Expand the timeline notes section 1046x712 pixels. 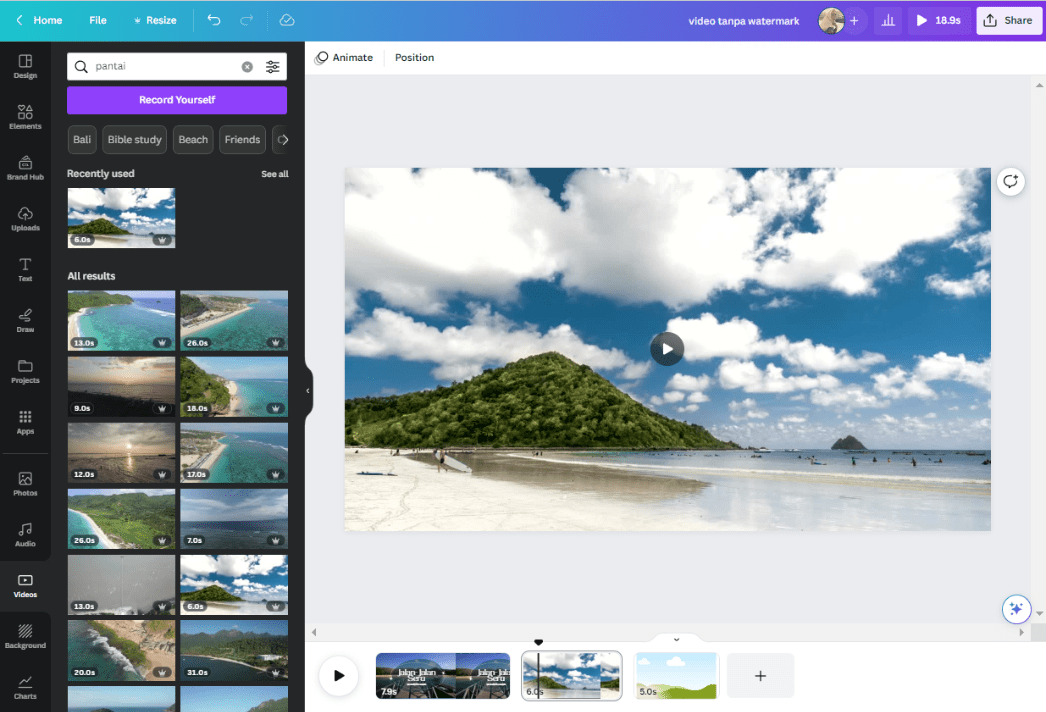coord(675,639)
